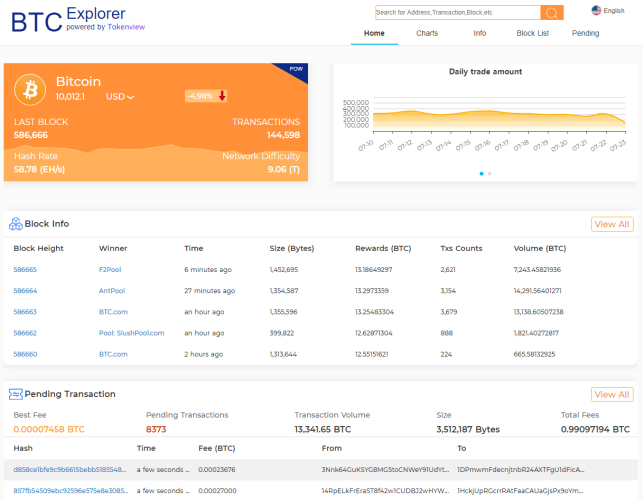Click the orange search magnifier button
This screenshot has height=500, width=643.
pos(552,13)
